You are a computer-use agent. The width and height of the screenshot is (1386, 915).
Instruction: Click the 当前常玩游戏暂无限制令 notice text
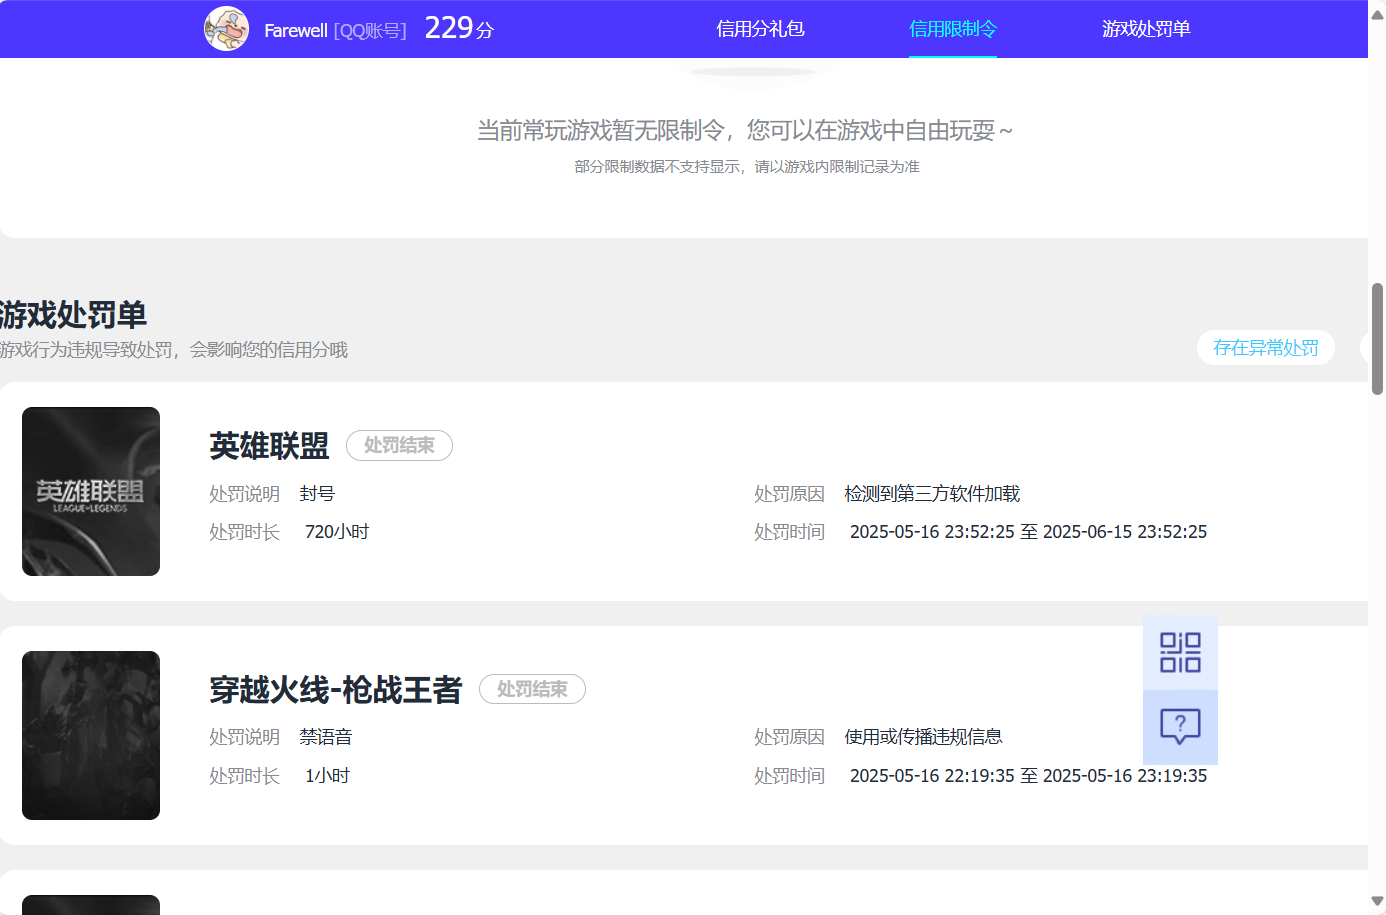[745, 131]
